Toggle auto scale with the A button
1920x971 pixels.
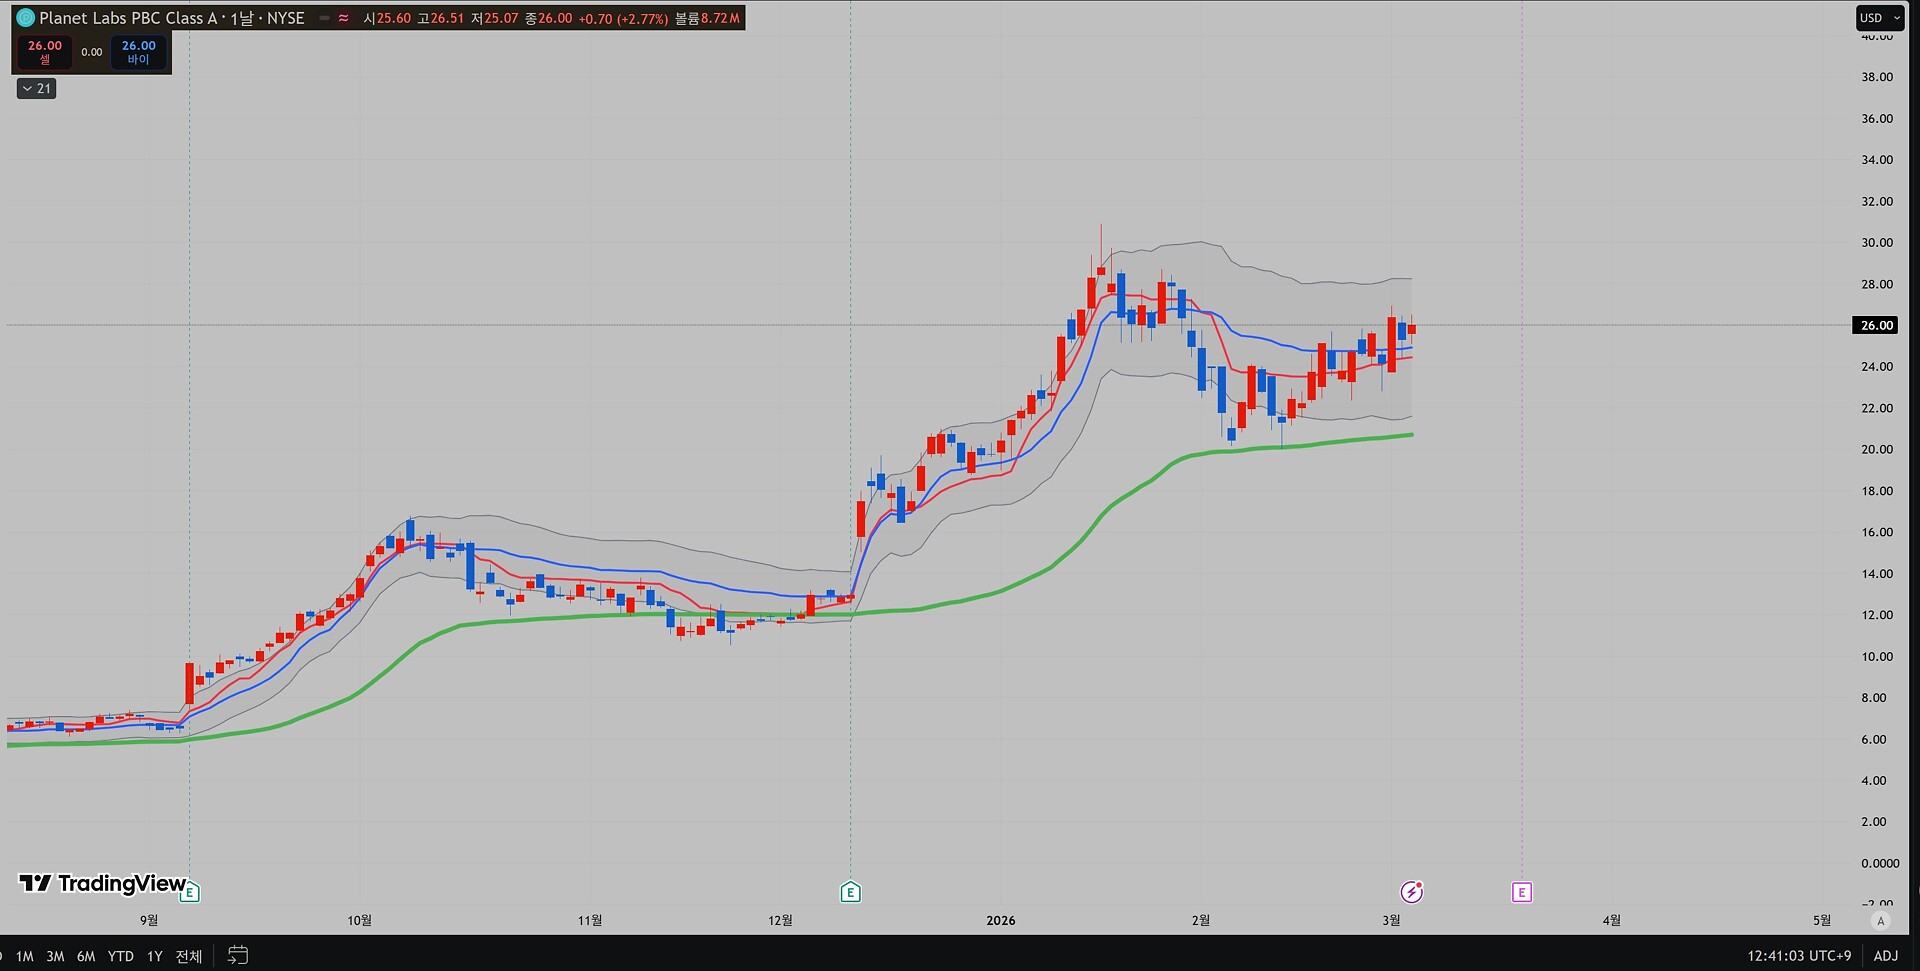pyautogui.click(x=1881, y=921)
